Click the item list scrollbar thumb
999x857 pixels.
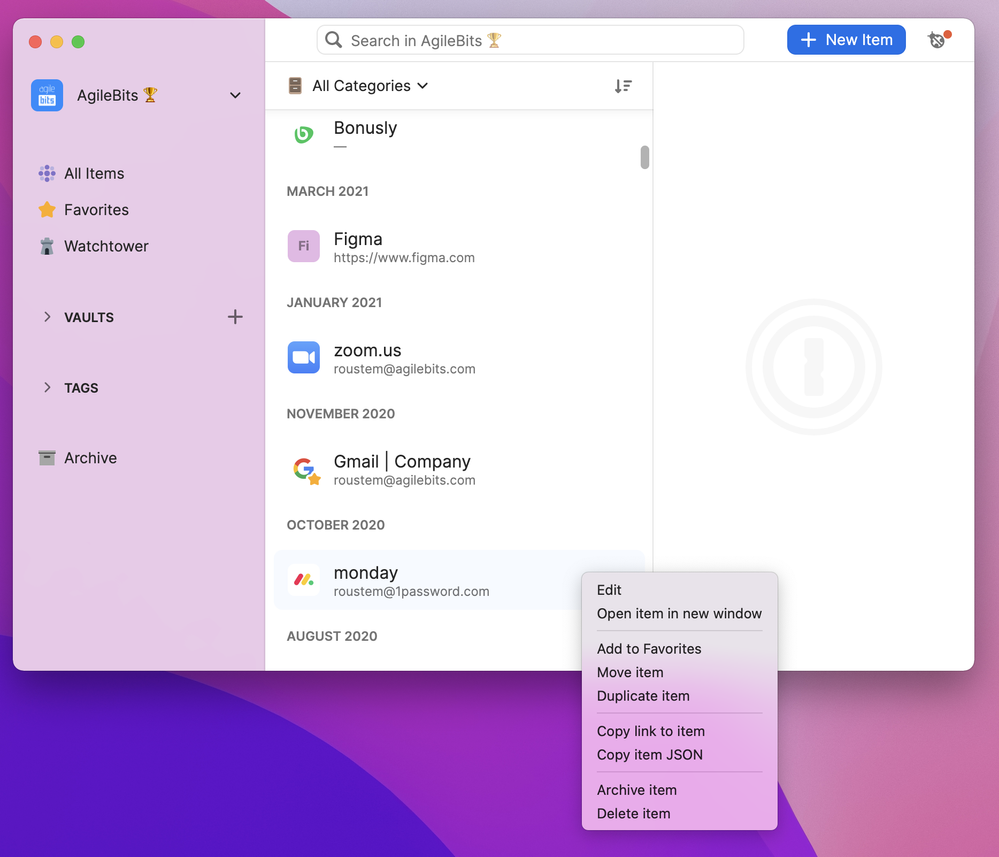645,158
